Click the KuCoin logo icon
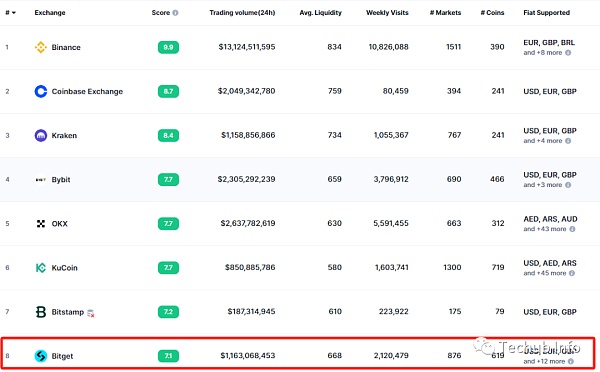This screenshot has height=372, width=600. click(41, 268)
